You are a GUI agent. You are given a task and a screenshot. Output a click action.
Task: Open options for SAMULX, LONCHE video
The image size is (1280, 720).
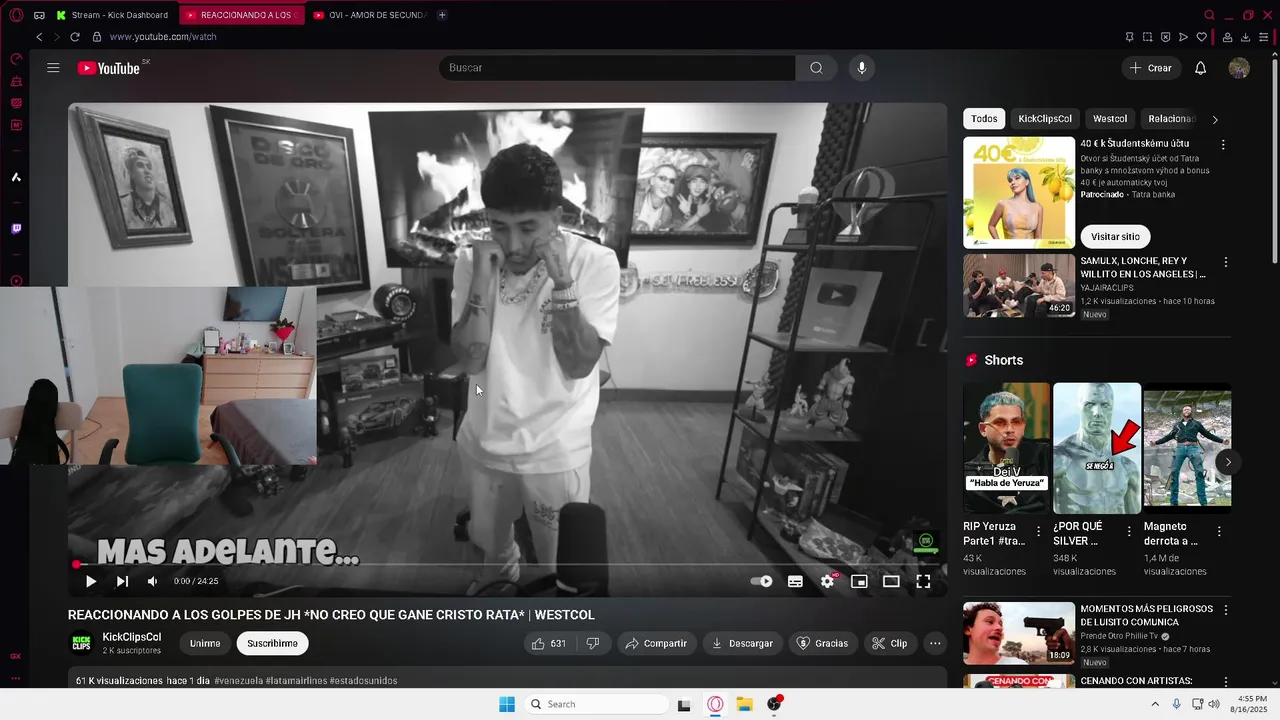click(x=1225, y=262)
